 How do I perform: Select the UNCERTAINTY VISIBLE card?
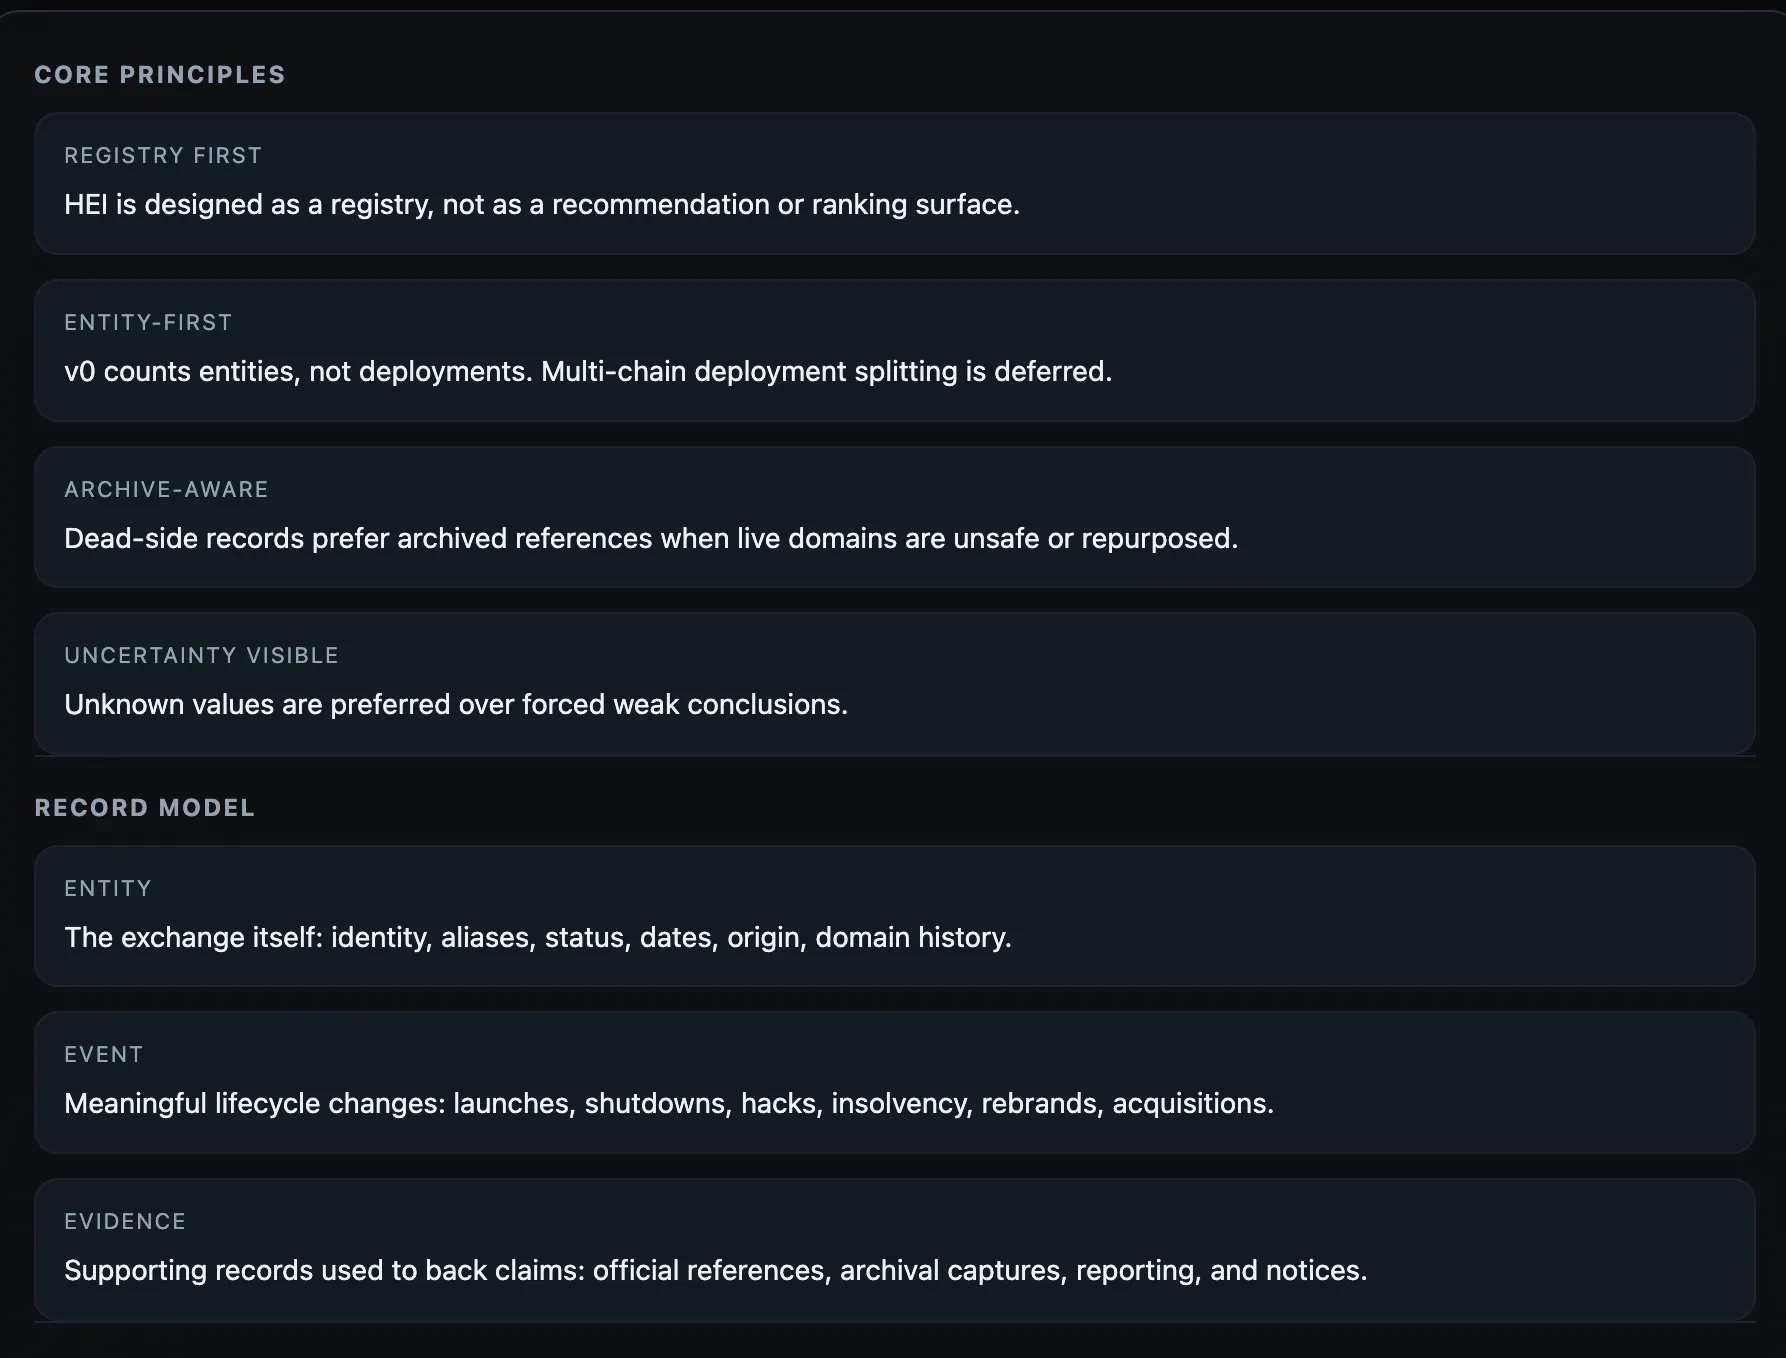click(895, 683)
